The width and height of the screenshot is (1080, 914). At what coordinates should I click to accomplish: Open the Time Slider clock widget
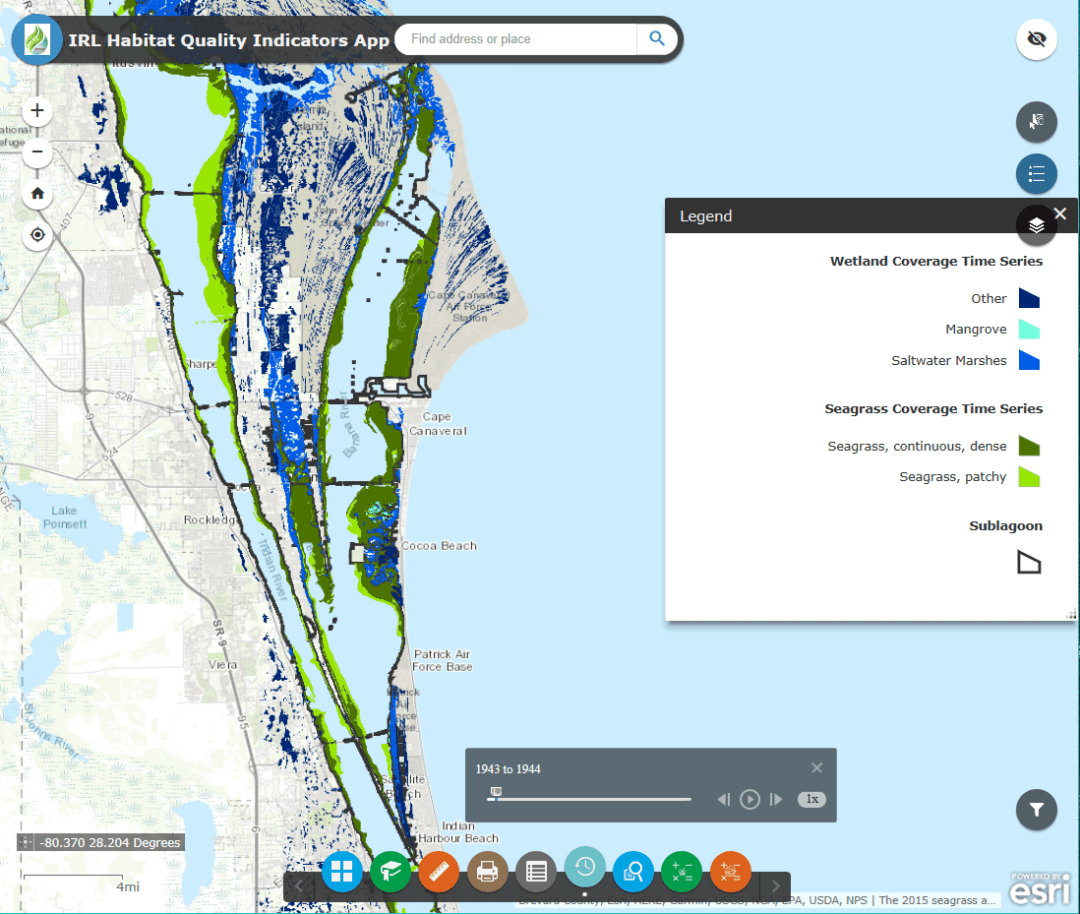point(585,866)
